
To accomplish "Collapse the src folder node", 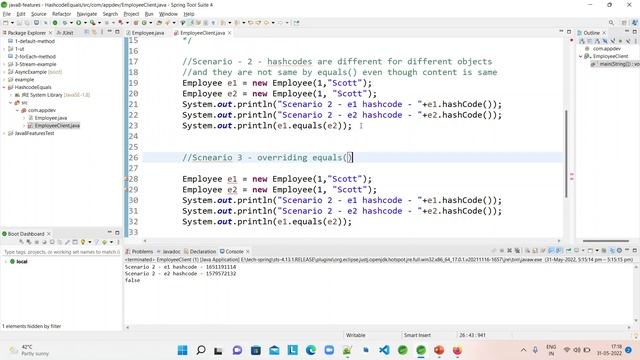I will point(11,102).
